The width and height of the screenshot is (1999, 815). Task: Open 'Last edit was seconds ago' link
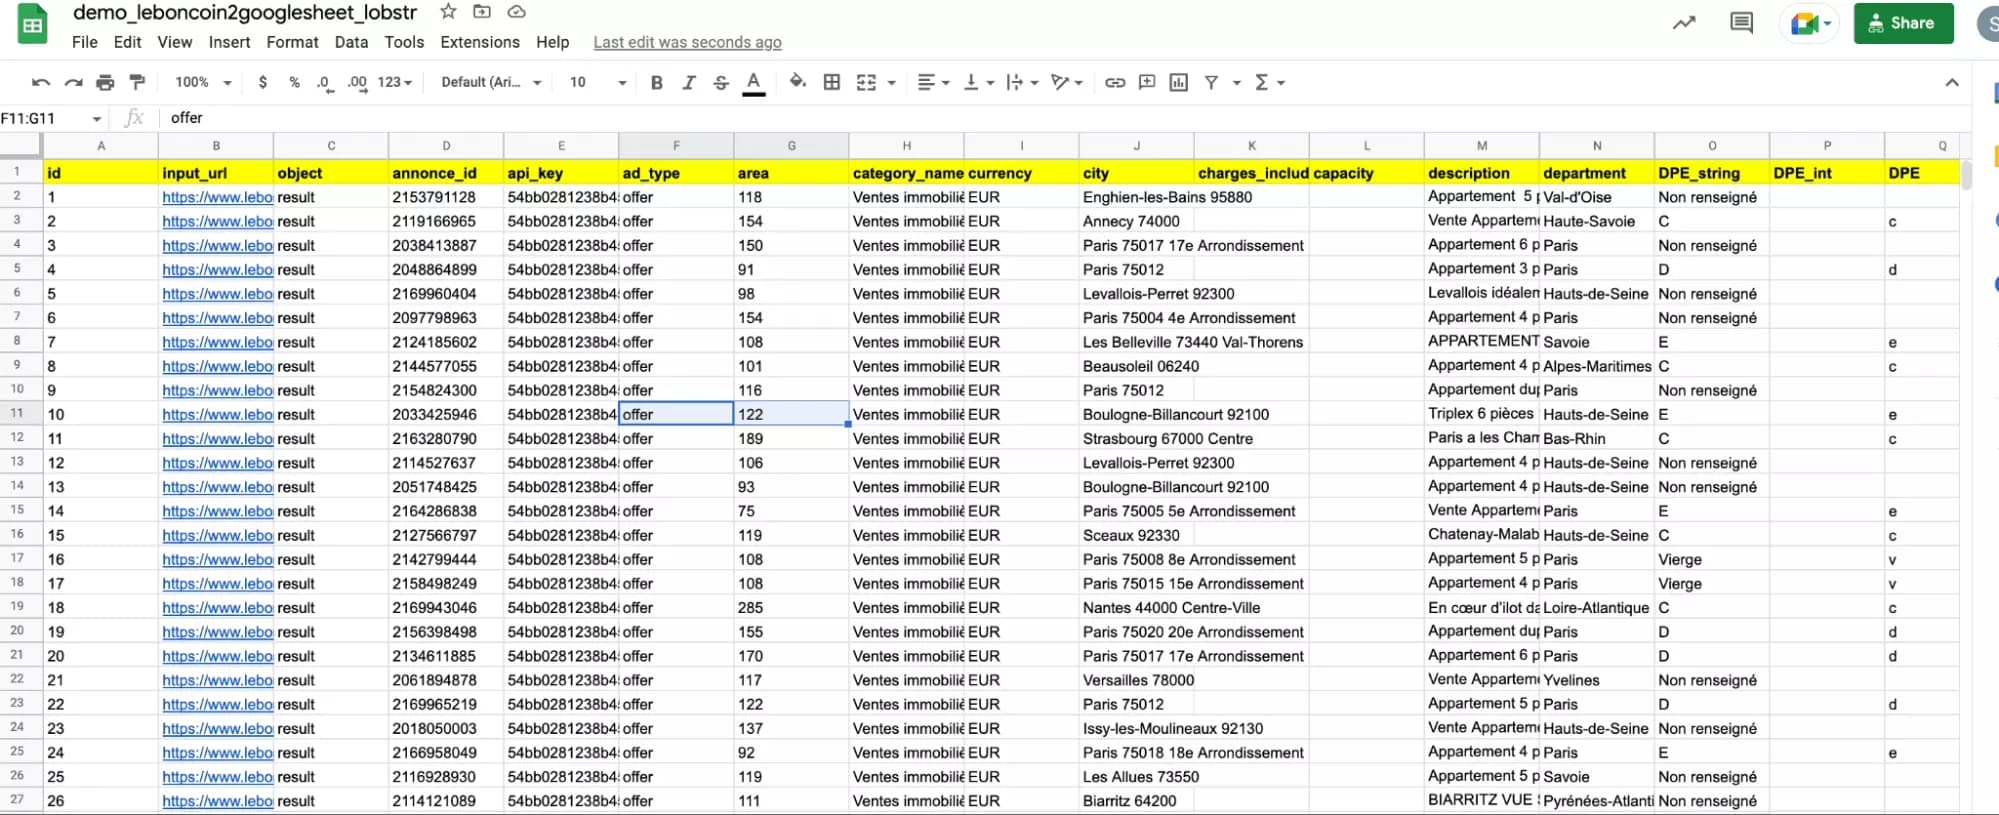pyautogui.click(x=687, y=42)
